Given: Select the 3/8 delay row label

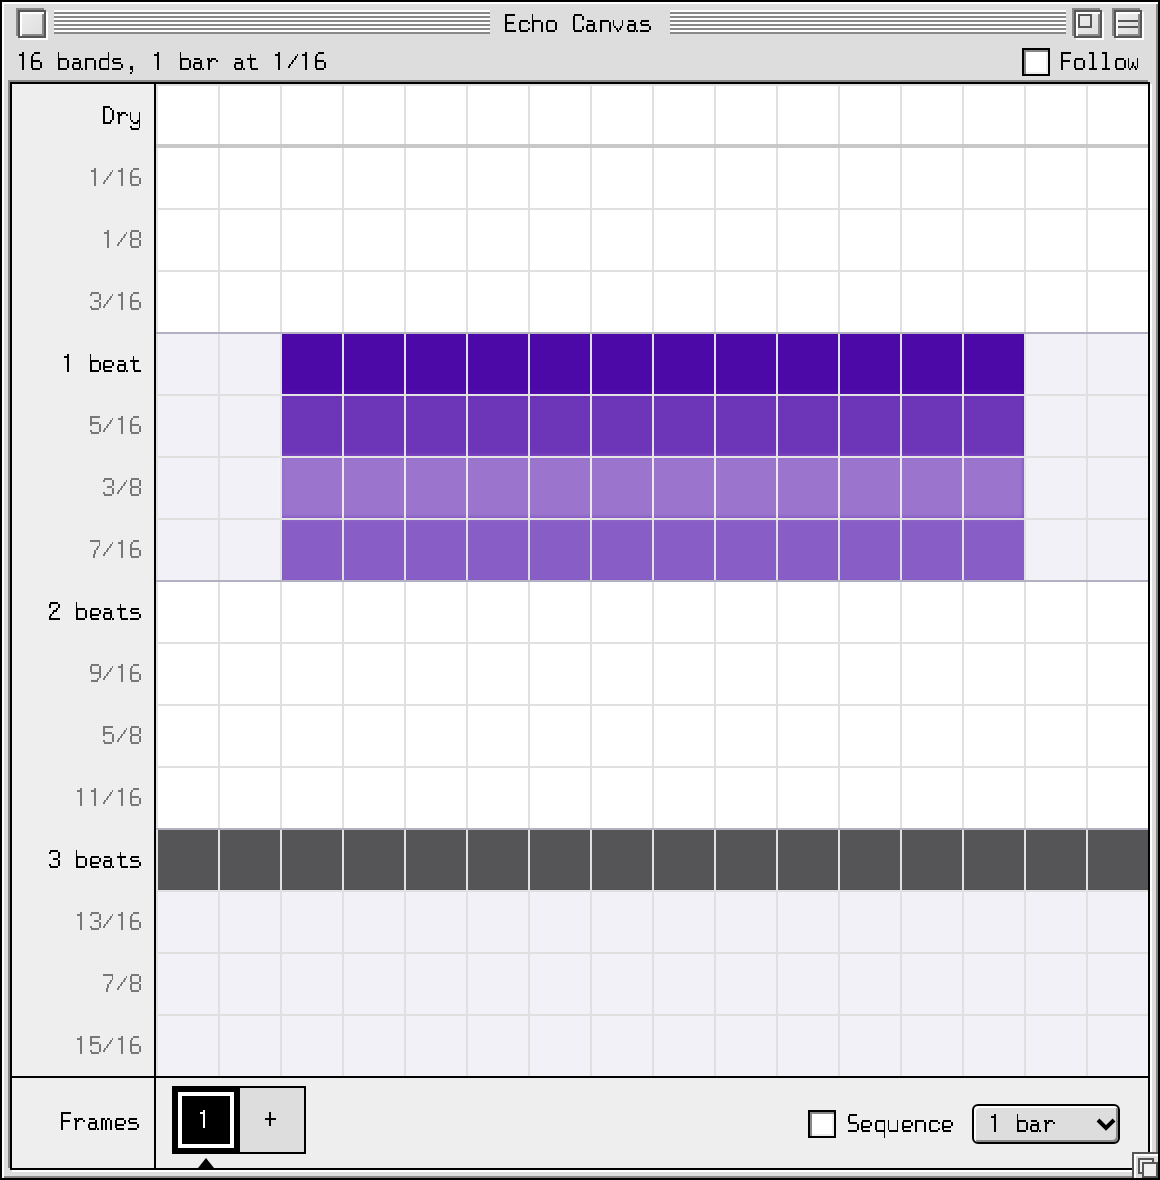Looking at the screenshot, I should (122, 488).
